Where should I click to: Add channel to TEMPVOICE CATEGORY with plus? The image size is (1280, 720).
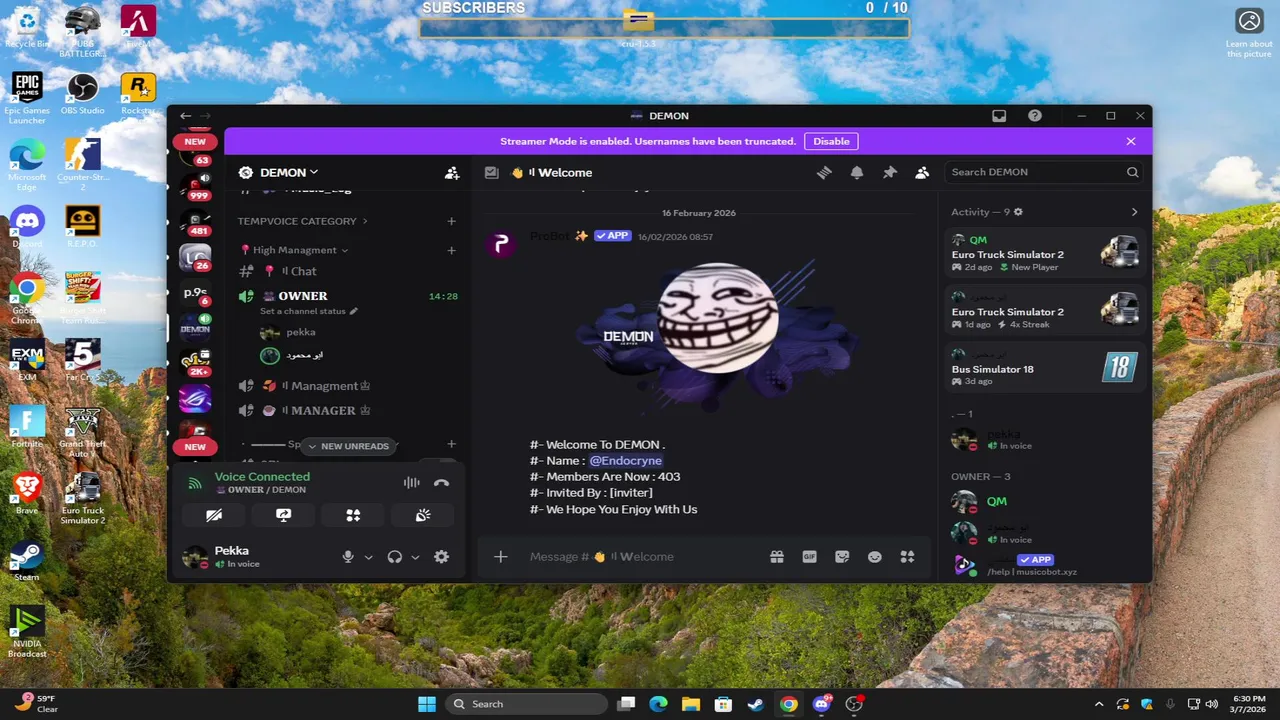pos(451,221)
